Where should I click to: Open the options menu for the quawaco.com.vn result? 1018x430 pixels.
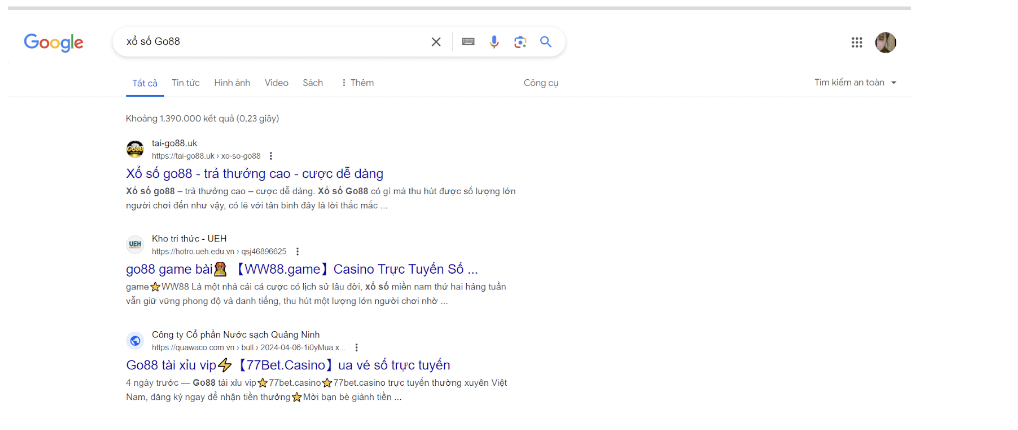(x=356, y=348)
